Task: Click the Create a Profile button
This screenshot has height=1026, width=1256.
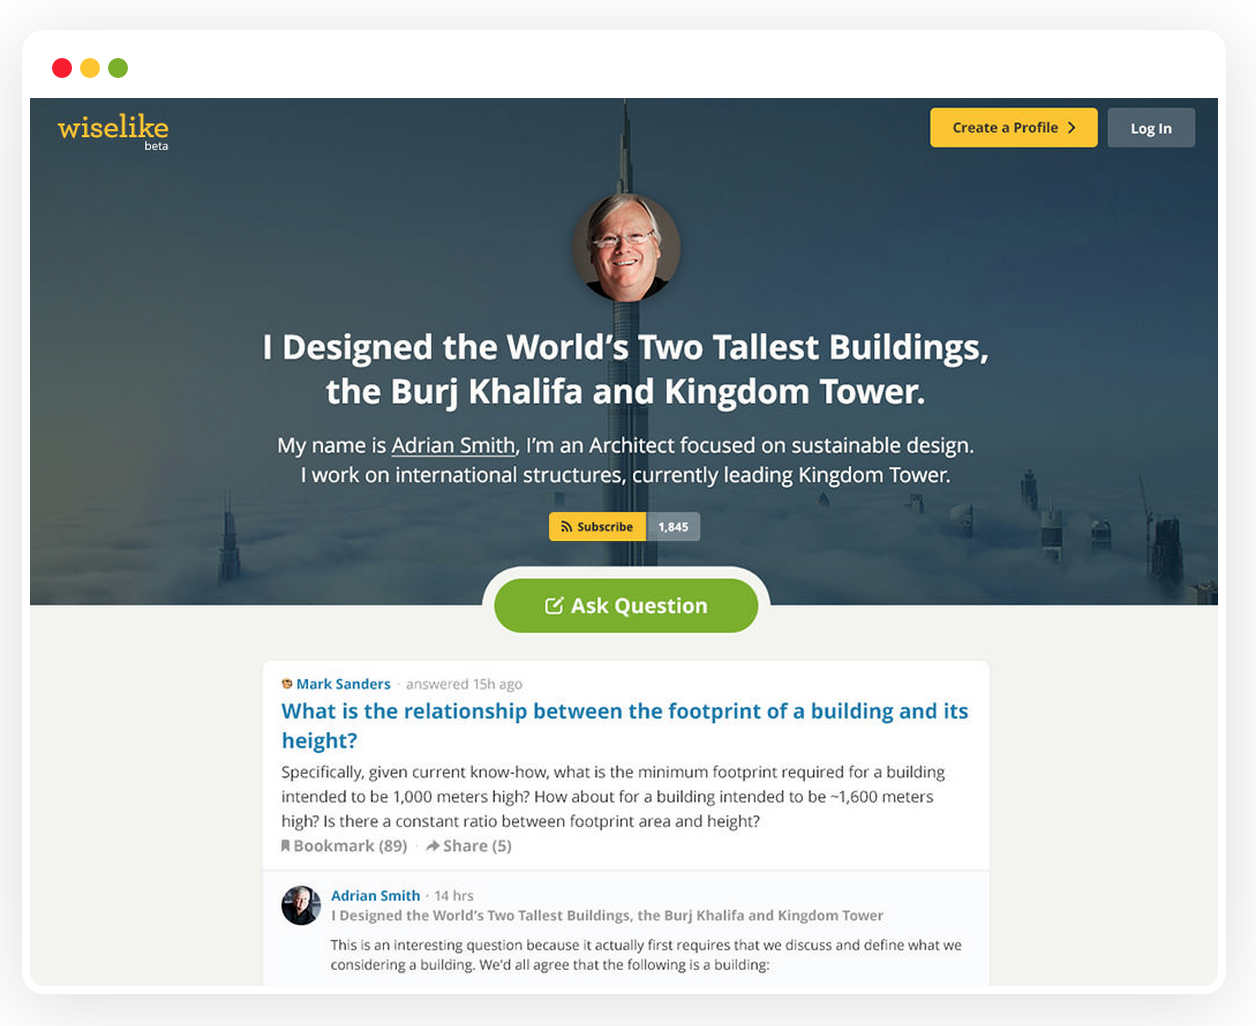Action: (1014, 128)
